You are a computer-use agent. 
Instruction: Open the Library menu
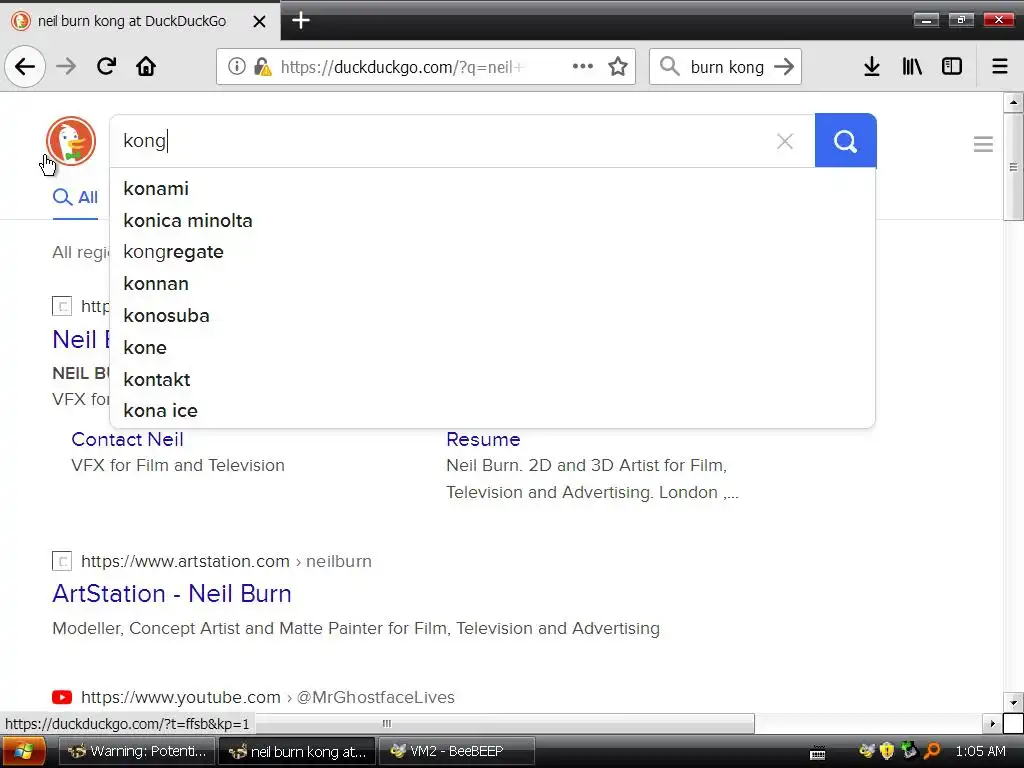click(912, 66)
